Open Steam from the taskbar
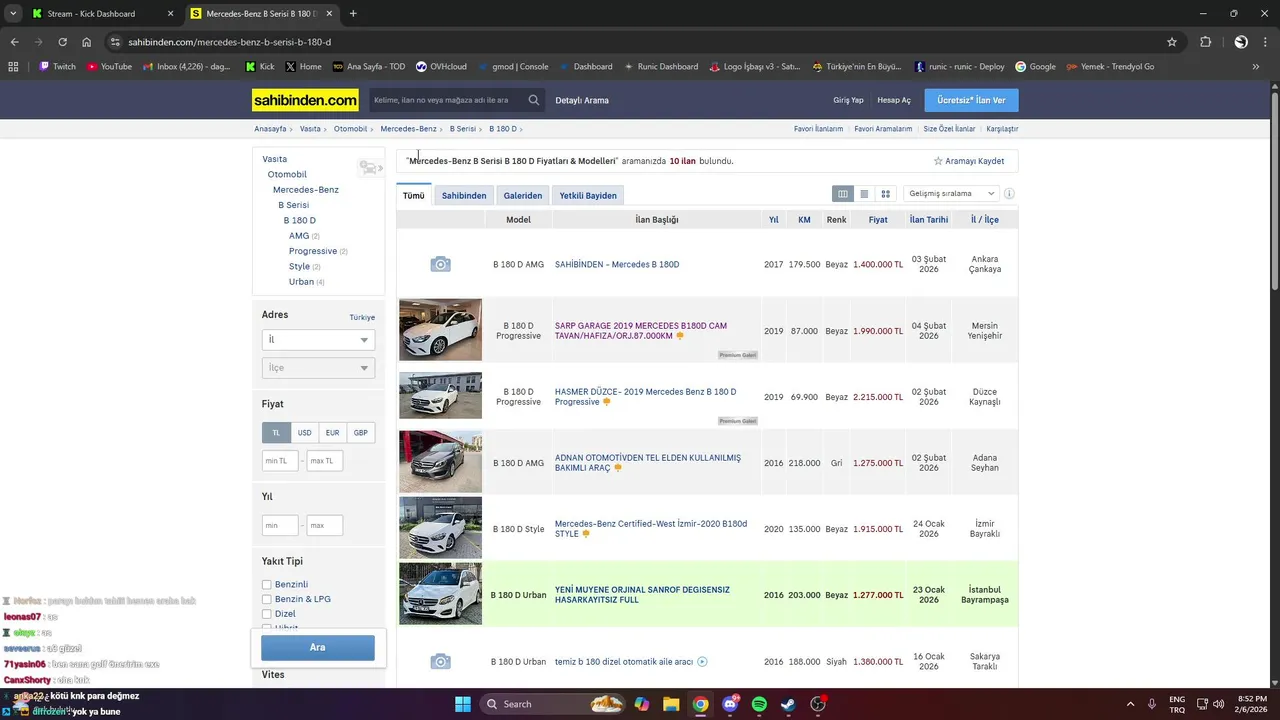This screenshot has width=1280, height=720. click(788, 704)
